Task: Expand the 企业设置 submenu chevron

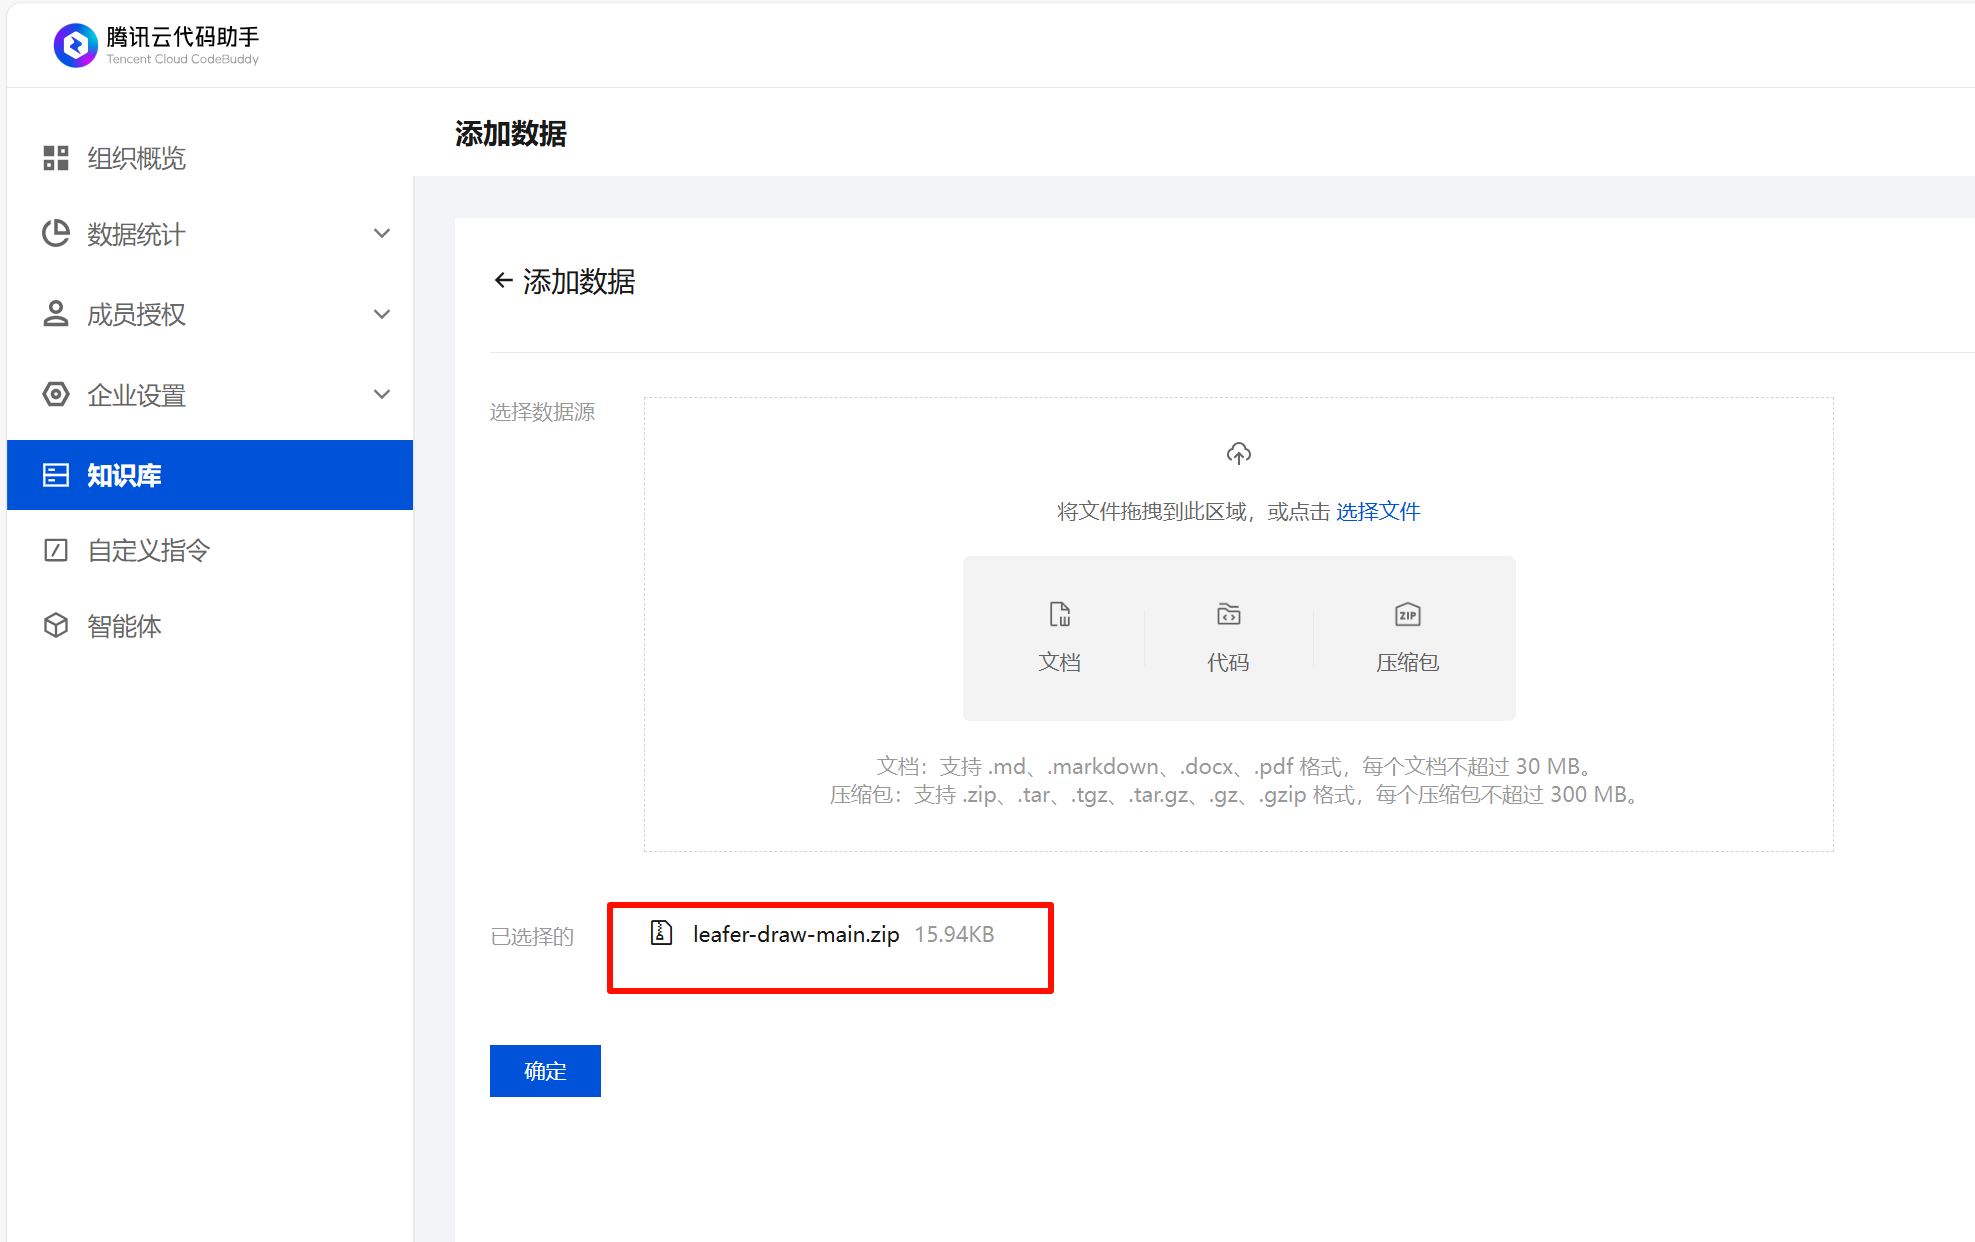Action: [381, 394]
